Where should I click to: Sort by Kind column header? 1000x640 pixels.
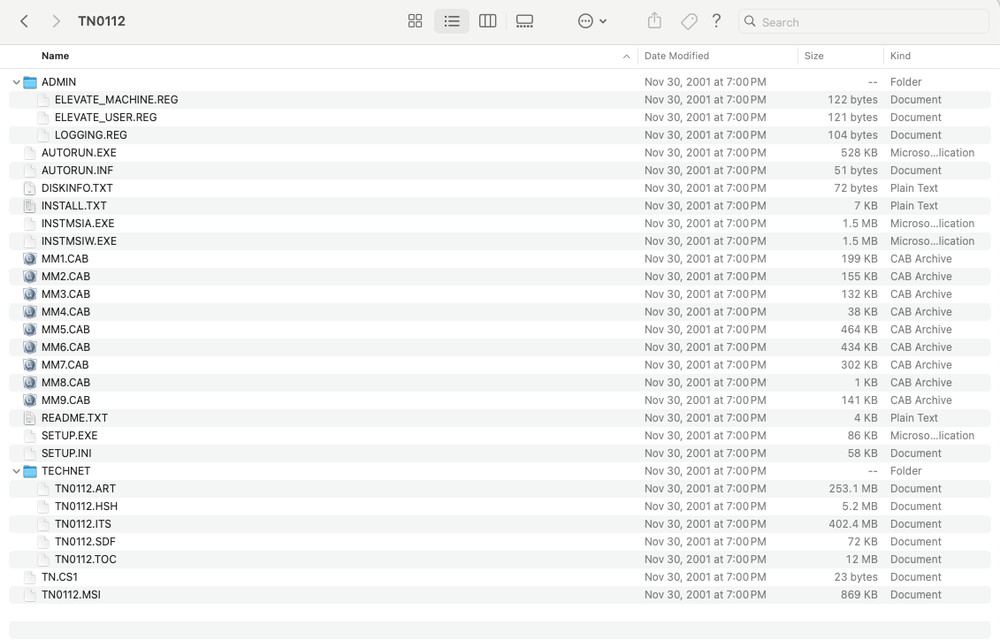pyautogui.click(x=900, y=56)
